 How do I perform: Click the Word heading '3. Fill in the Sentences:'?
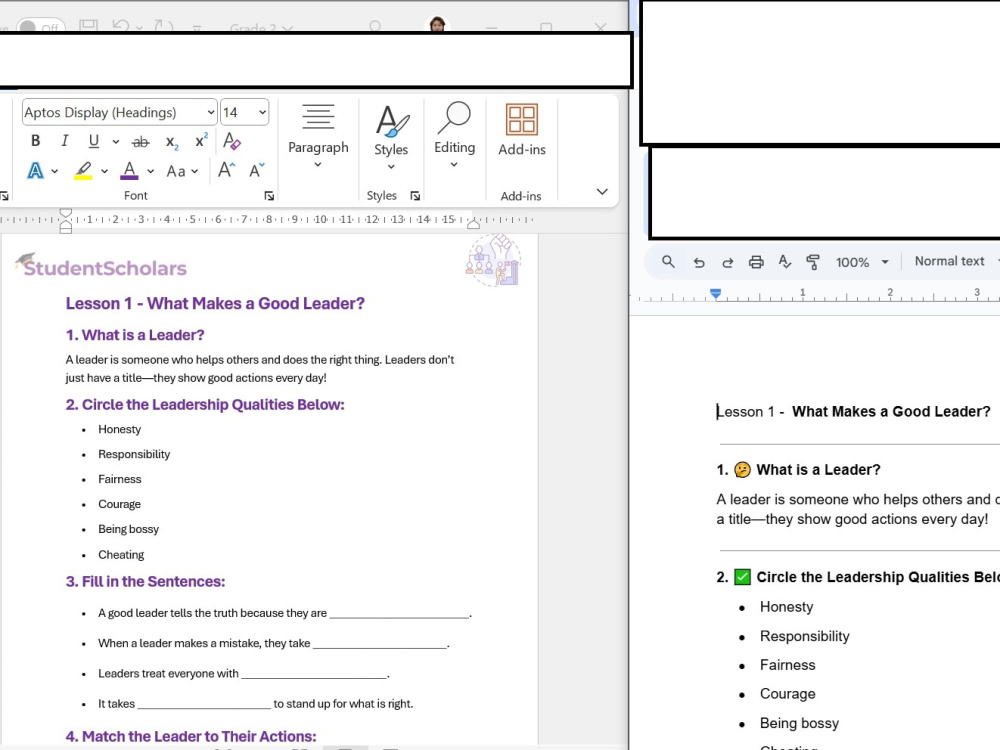point(145,582)
